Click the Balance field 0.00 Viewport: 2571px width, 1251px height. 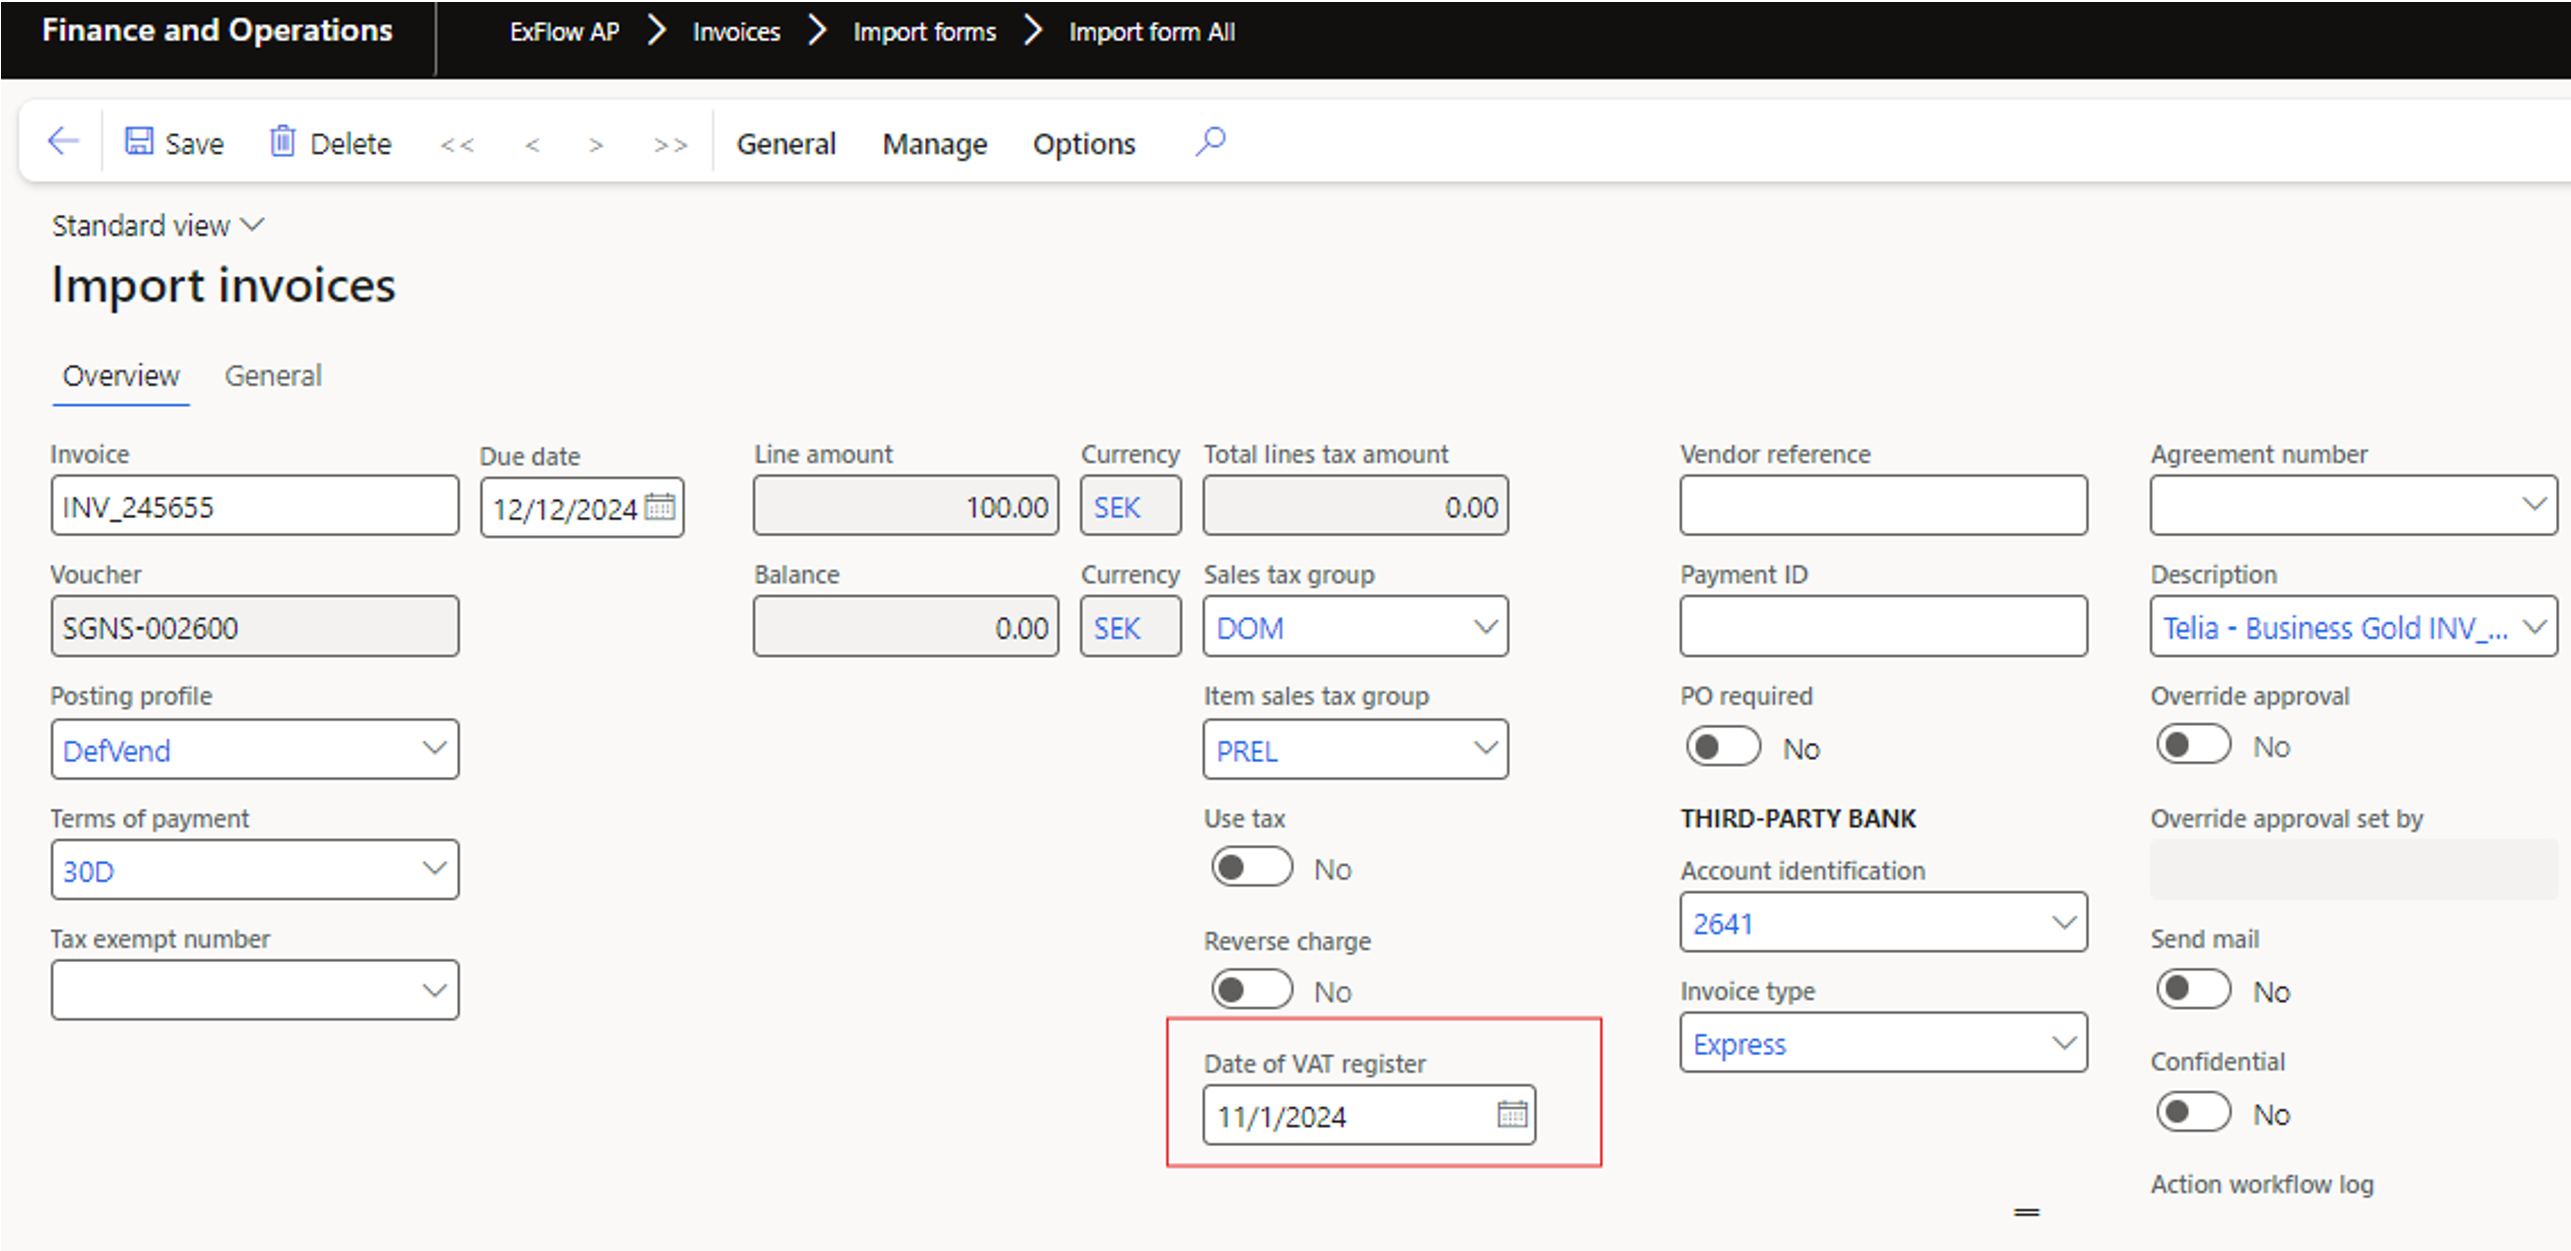click(x=906, y=627)
